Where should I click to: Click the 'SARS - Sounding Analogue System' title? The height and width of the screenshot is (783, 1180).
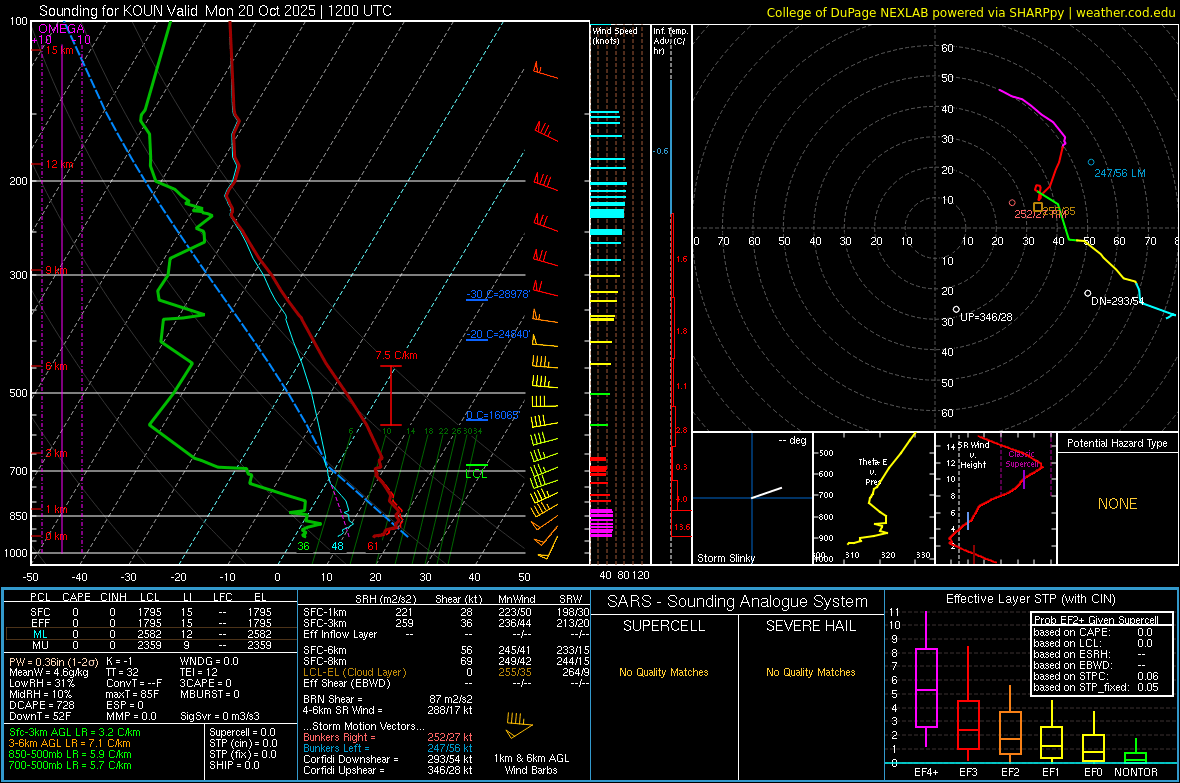737,602
